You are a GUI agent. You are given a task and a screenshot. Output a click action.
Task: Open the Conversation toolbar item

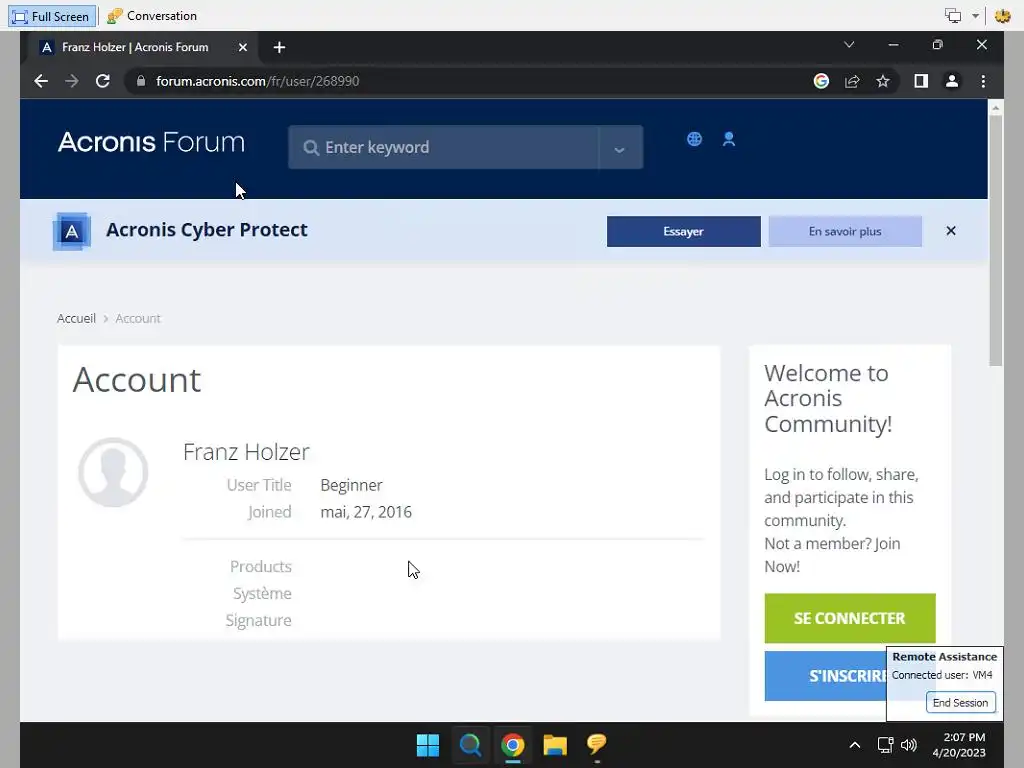tap(152, 16)
